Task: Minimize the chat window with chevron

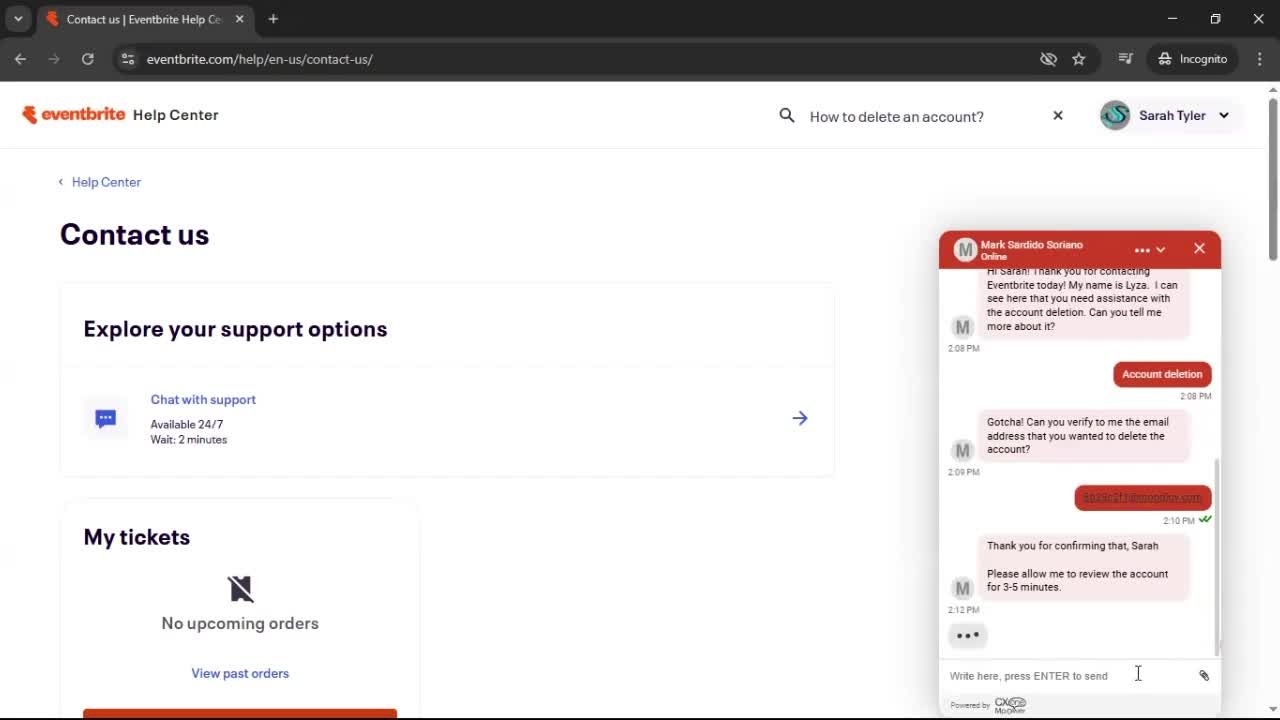Action: [1160, 250]
